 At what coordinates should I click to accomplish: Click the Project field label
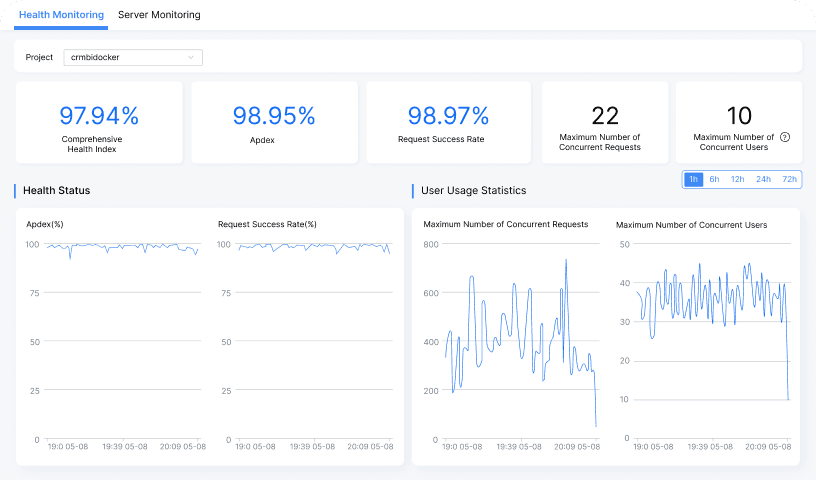pos(39,57)
